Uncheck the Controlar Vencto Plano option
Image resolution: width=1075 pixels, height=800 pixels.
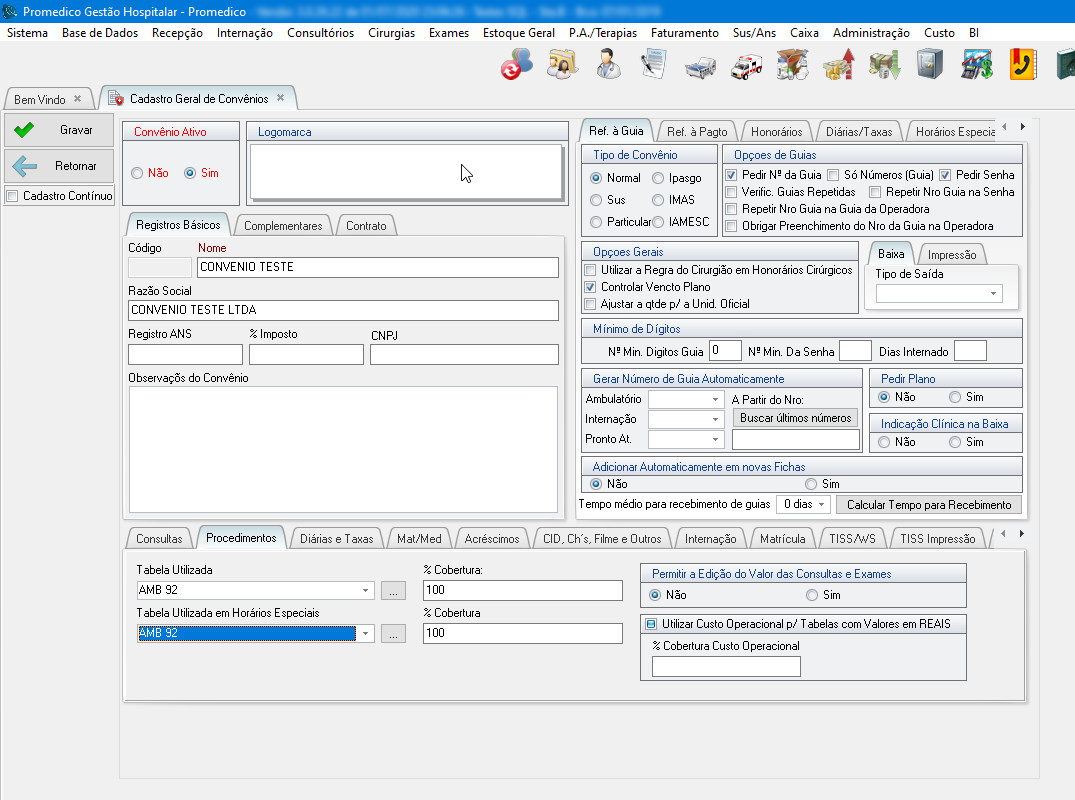tap(591, 287)
